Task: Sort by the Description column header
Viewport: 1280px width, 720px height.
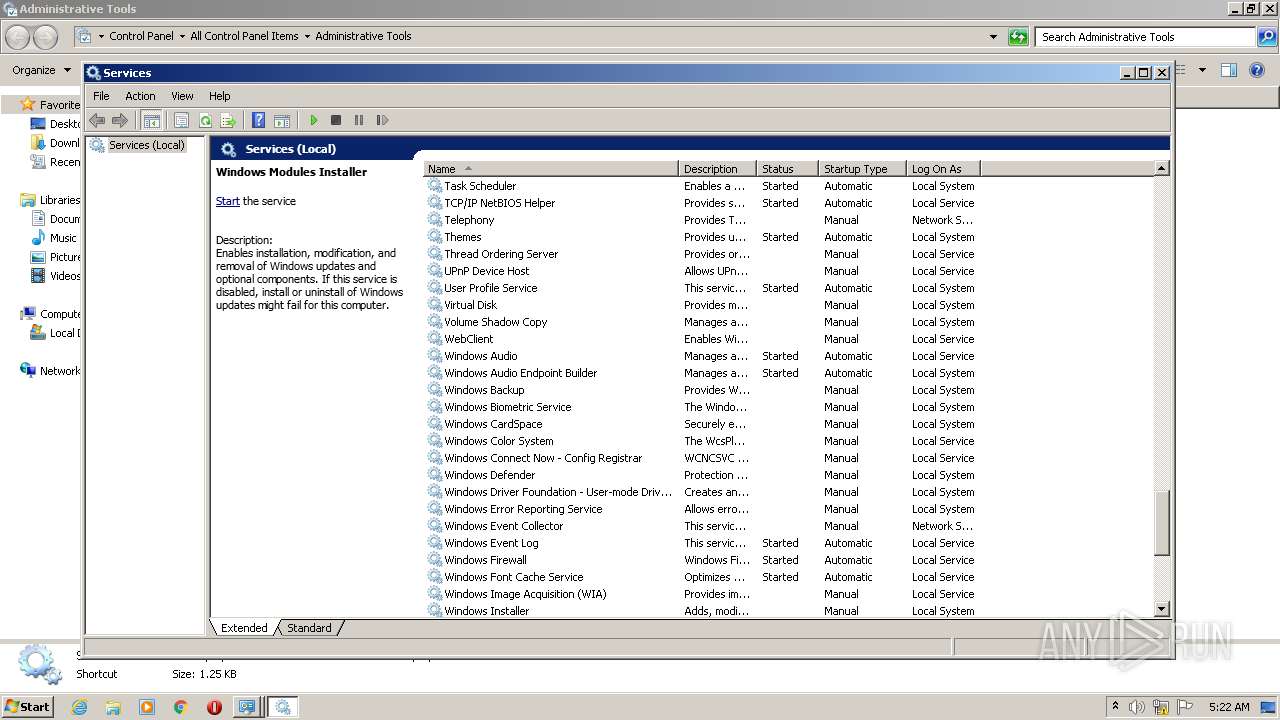Action: point(717,169)
